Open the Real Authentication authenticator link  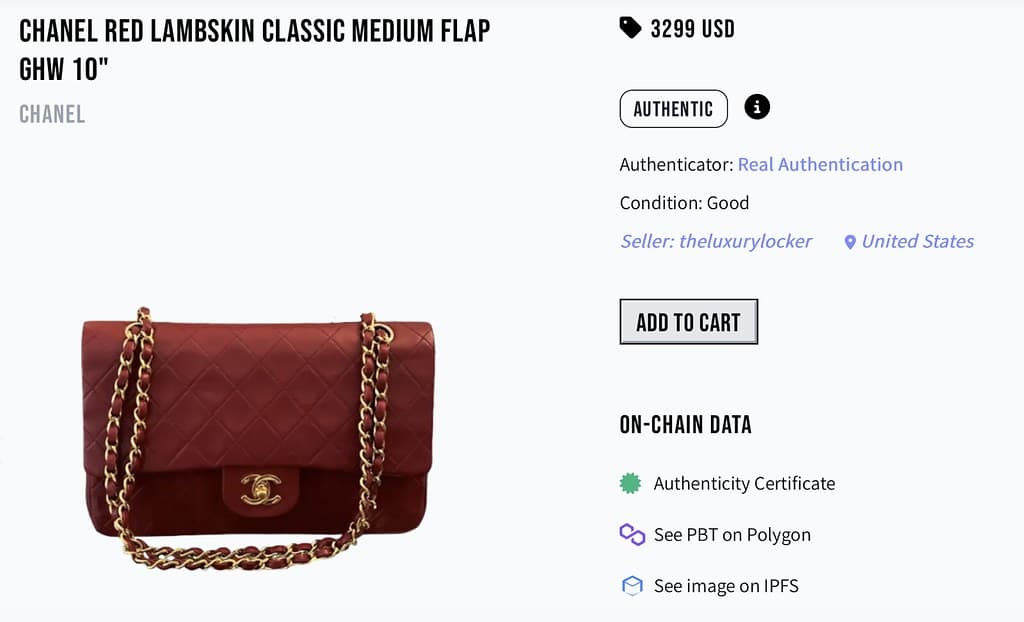(x=820, y=164)
